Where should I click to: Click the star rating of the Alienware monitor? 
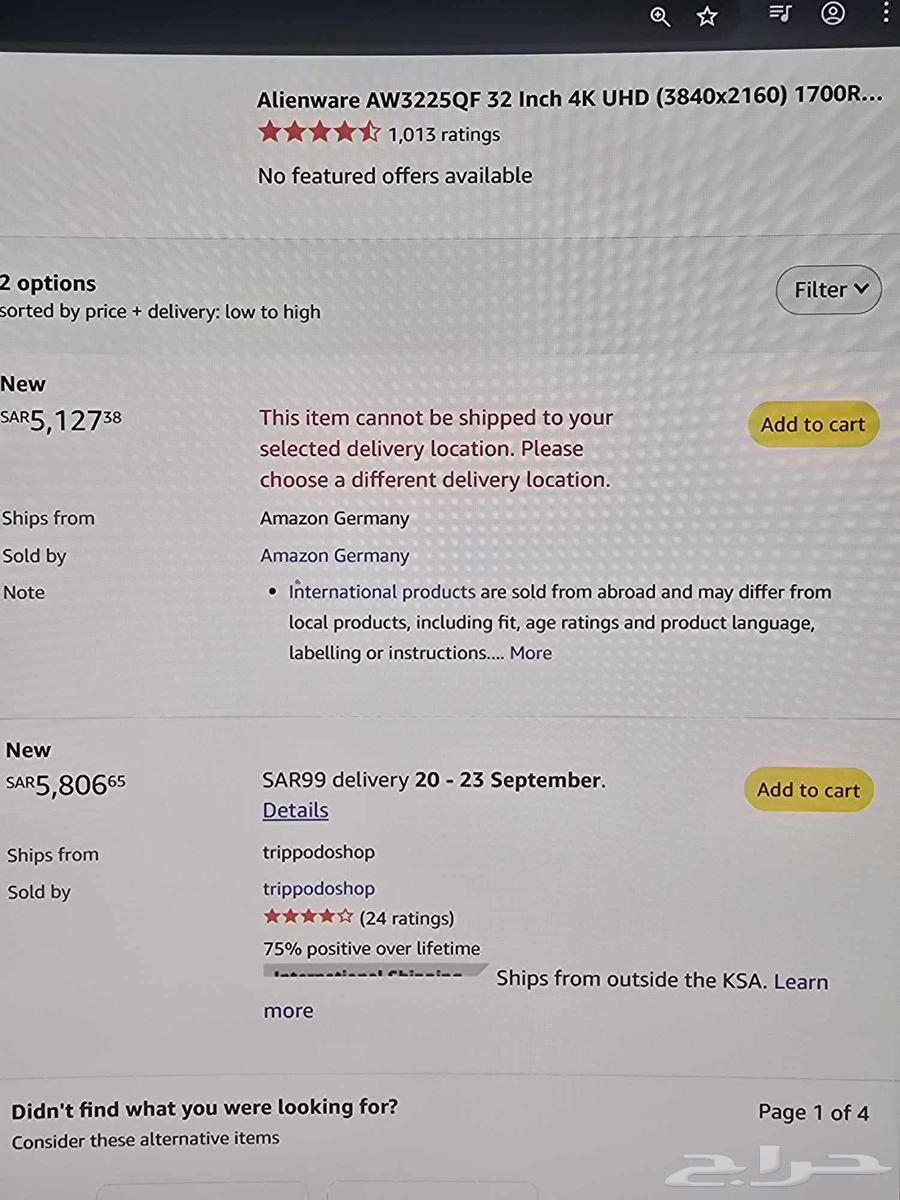coord(319,133)
